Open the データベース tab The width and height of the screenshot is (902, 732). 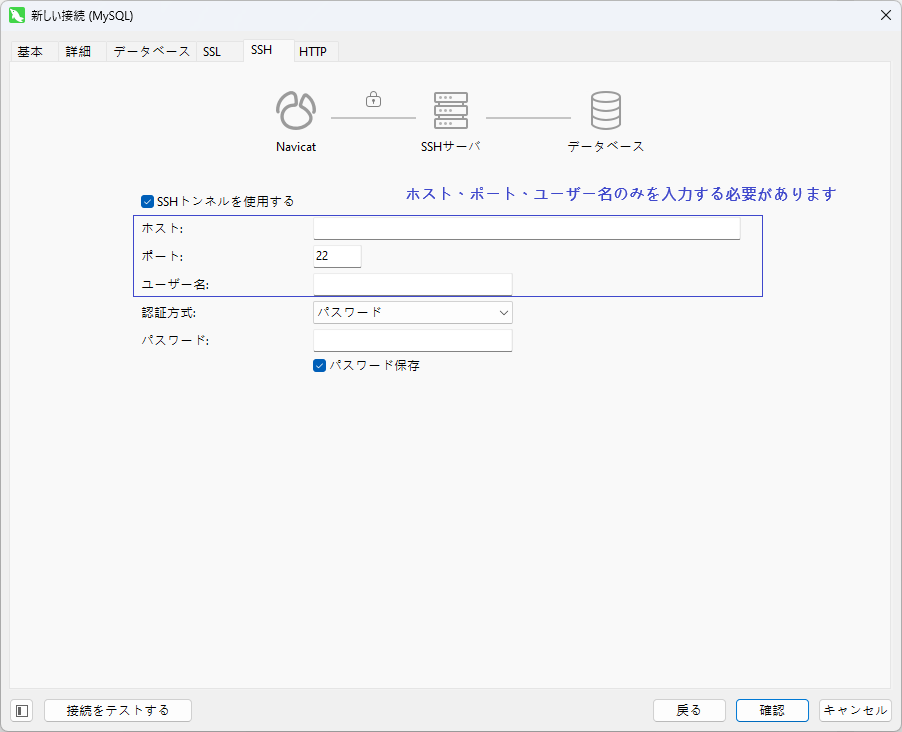[151, 51]
